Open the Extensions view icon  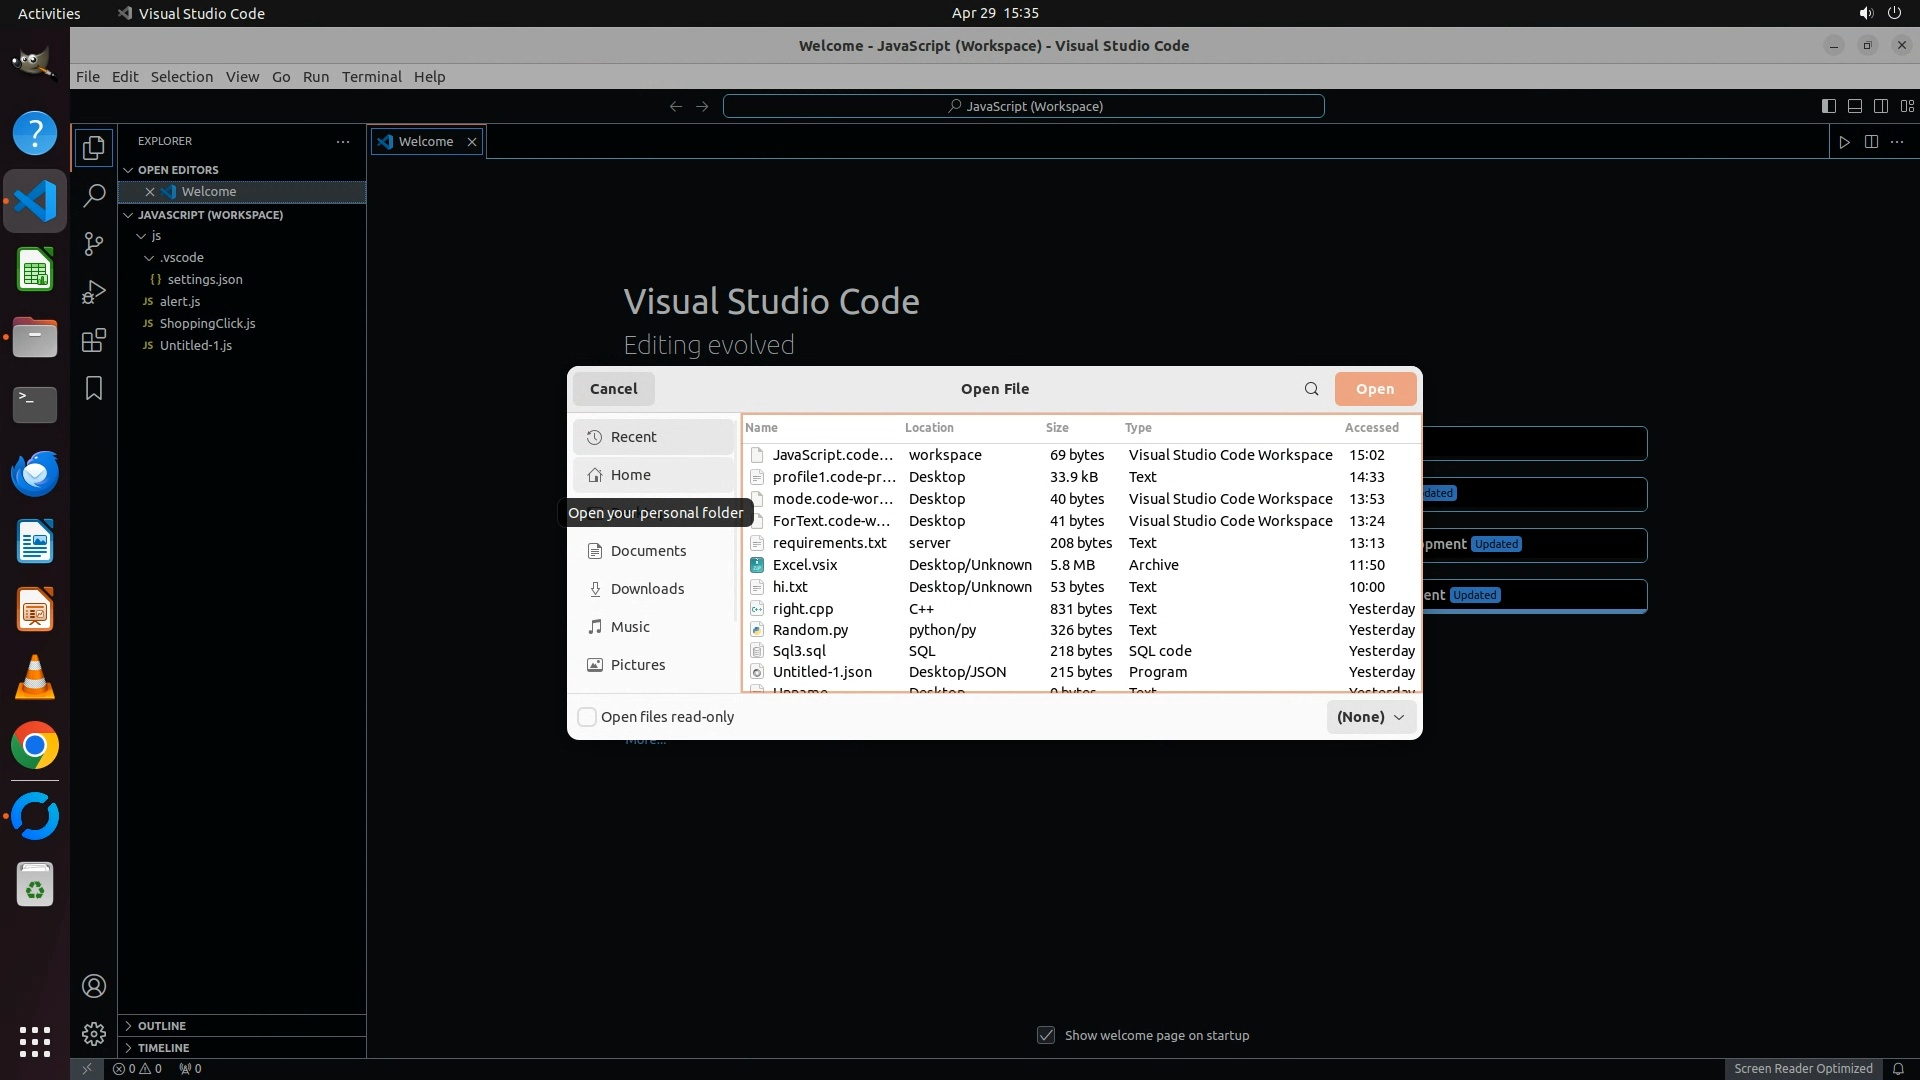pos(93,340)
